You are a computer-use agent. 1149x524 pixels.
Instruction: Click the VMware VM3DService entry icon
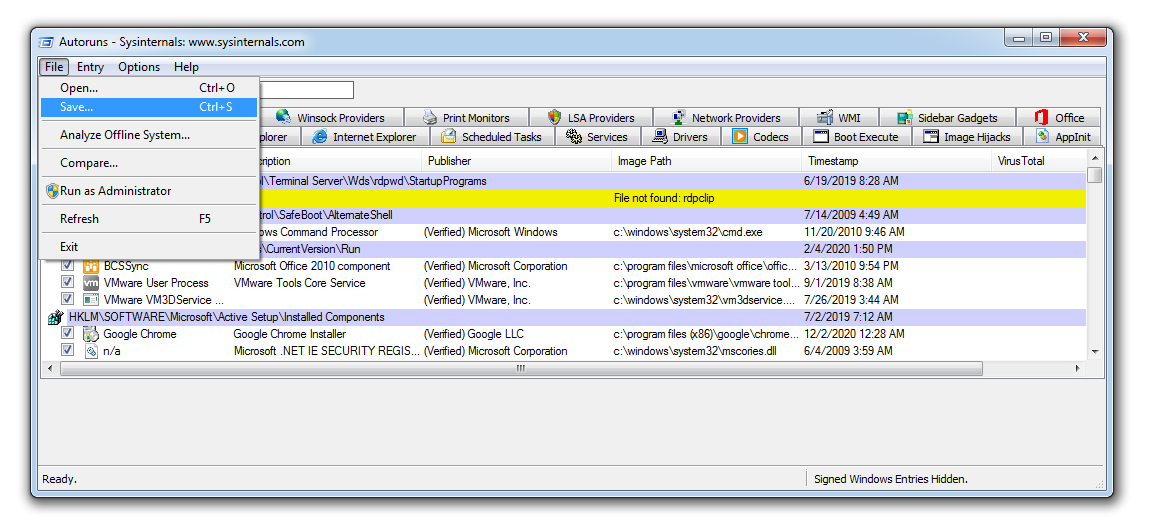coord(91,300)
